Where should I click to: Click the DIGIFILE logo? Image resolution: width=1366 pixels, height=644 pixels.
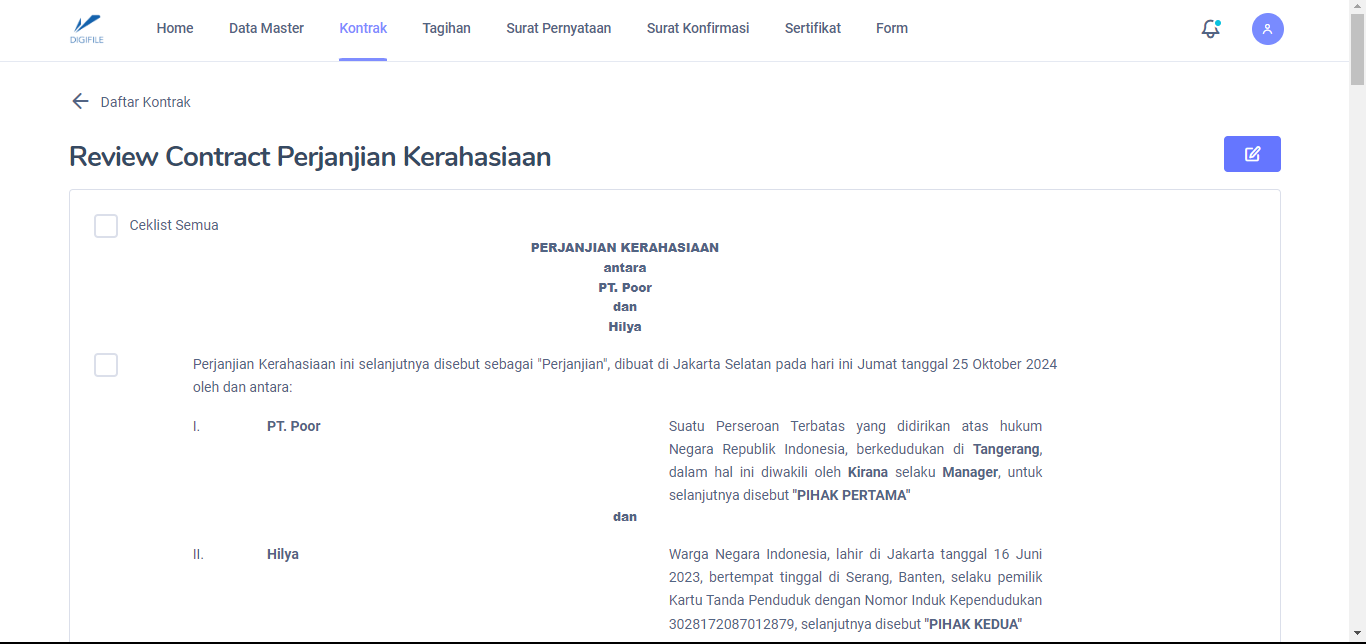pos(87,29)
